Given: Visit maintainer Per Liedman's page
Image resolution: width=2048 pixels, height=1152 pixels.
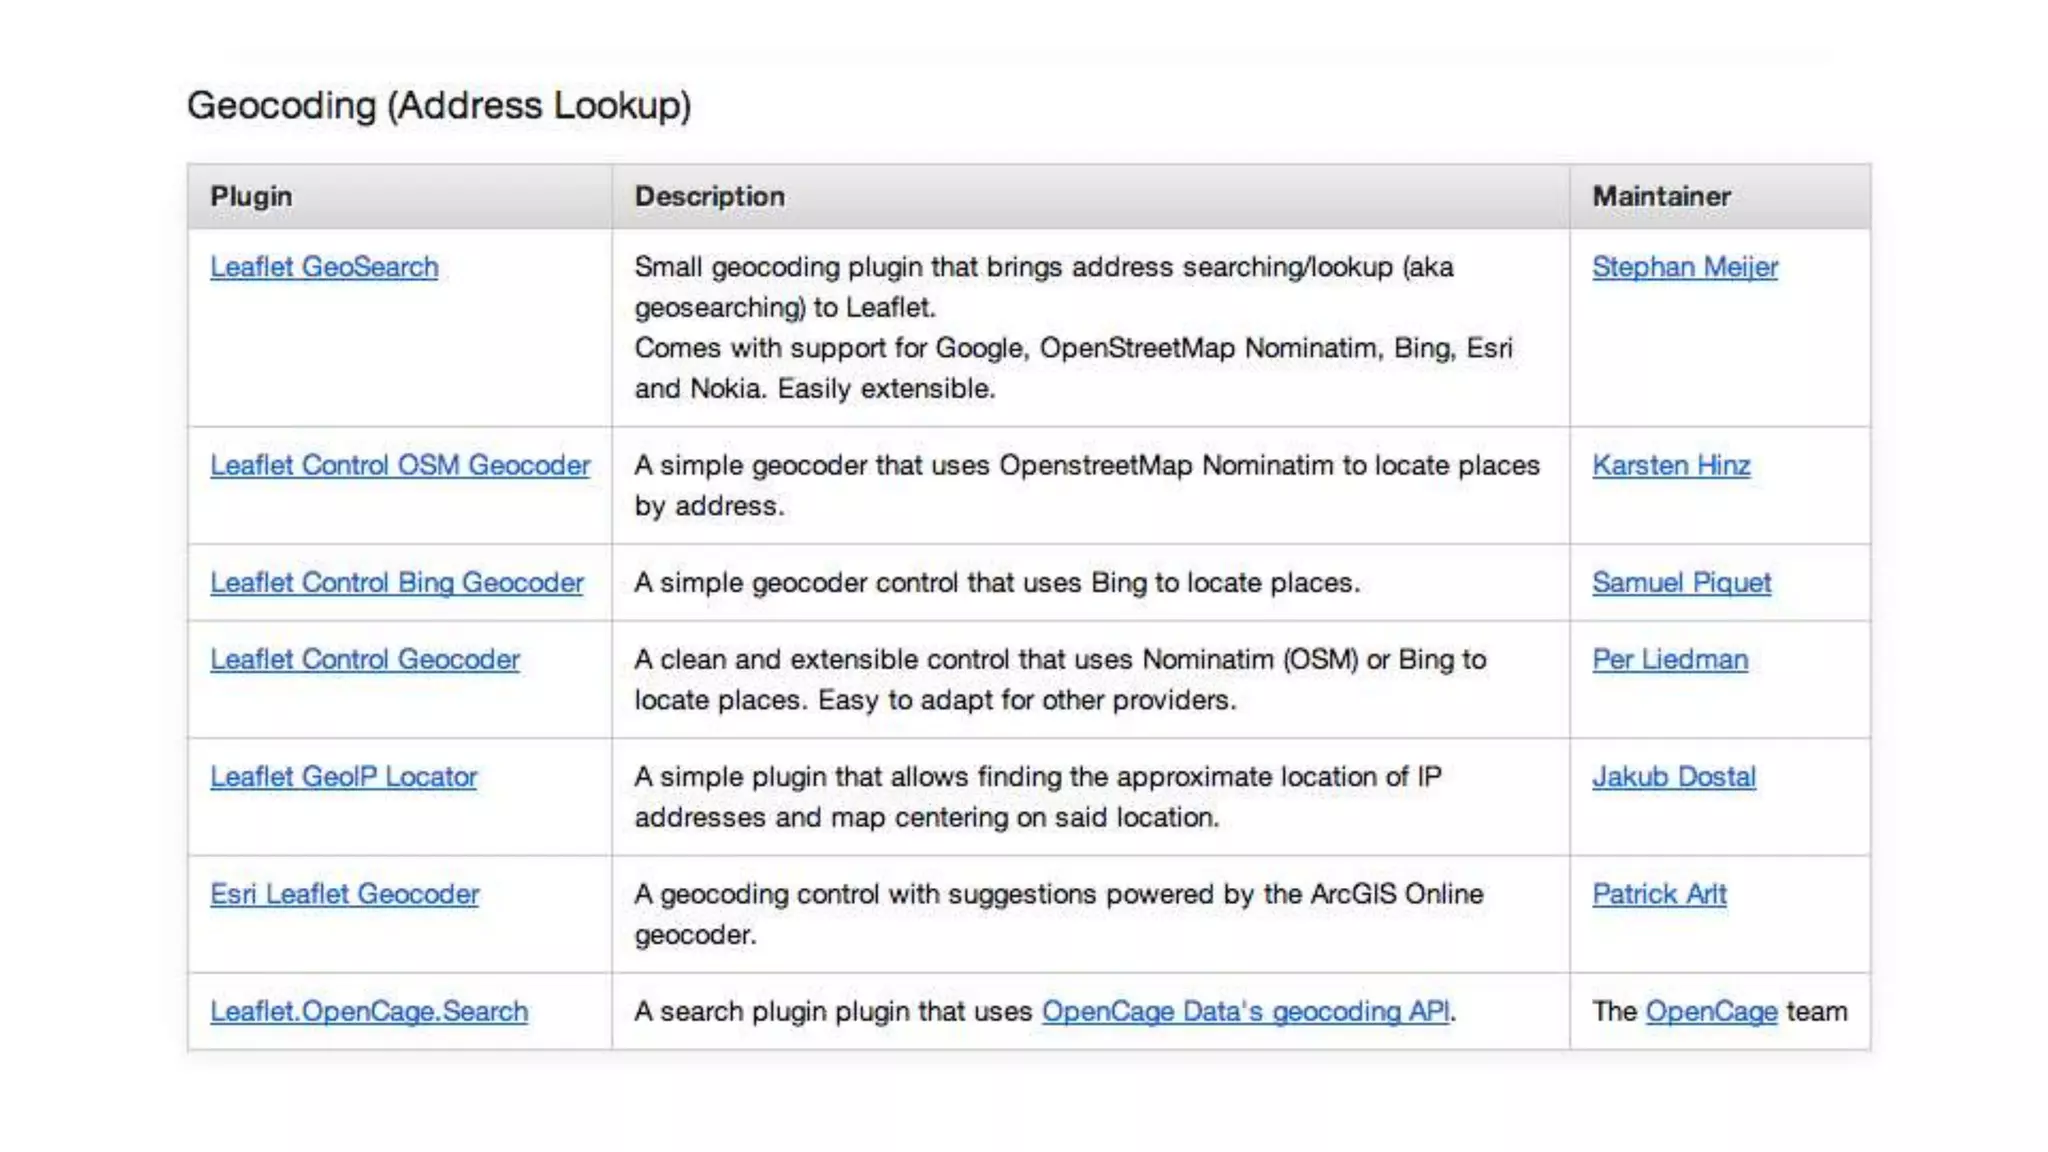Looking at the screenshot, I should click(1669, 659).
